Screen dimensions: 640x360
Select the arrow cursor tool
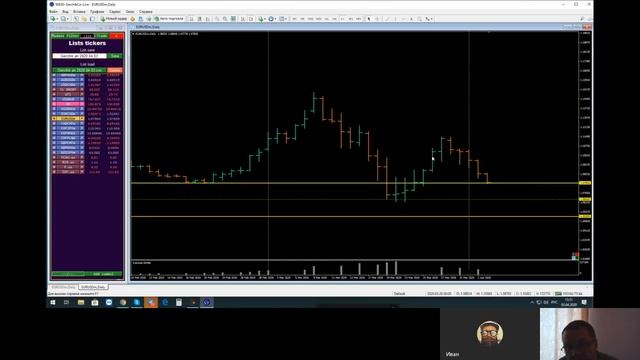click(369, 19)
